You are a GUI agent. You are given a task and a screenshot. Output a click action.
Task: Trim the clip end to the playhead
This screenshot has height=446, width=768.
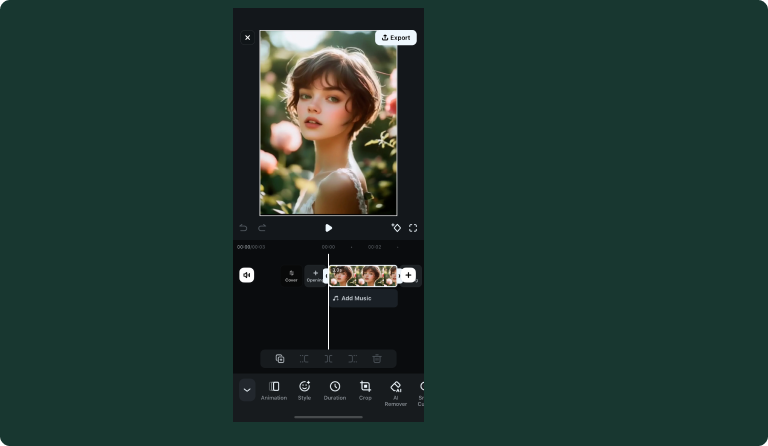point(353,359)
